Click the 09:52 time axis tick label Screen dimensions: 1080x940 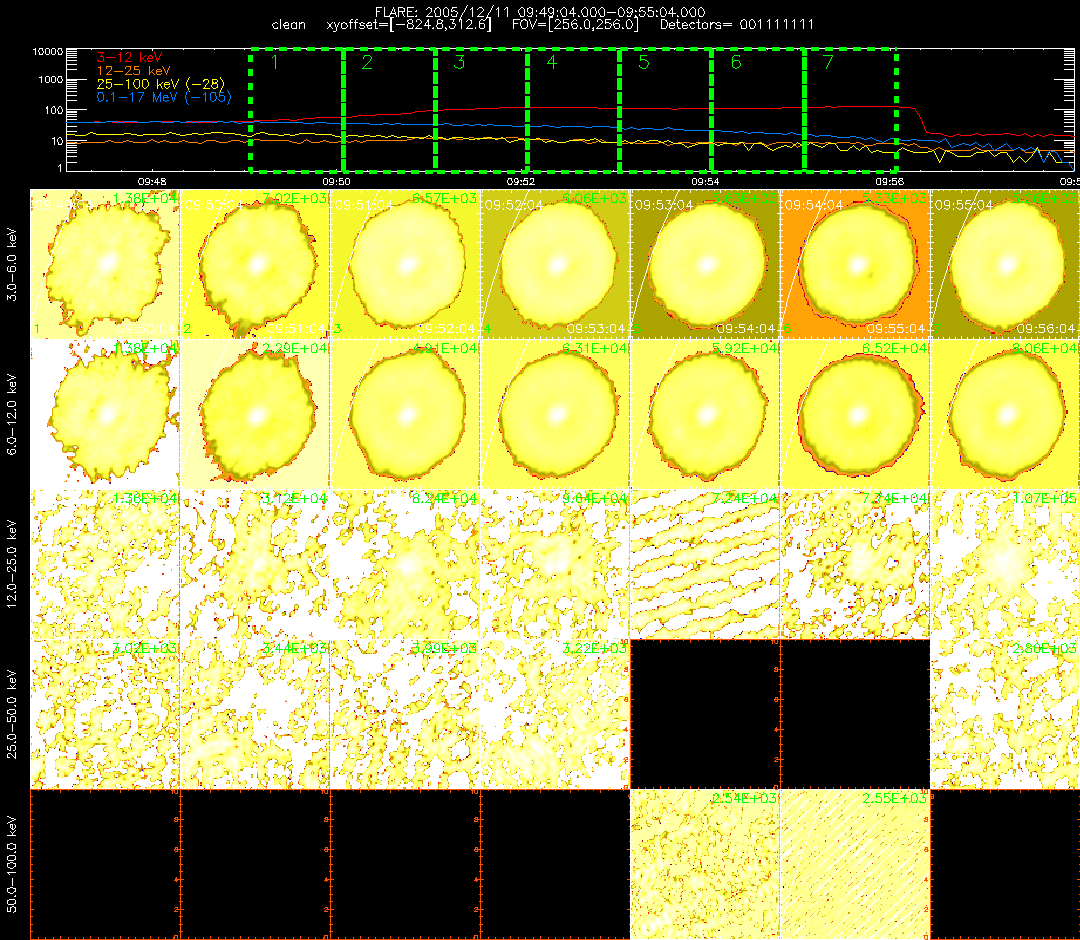[521, 182]
